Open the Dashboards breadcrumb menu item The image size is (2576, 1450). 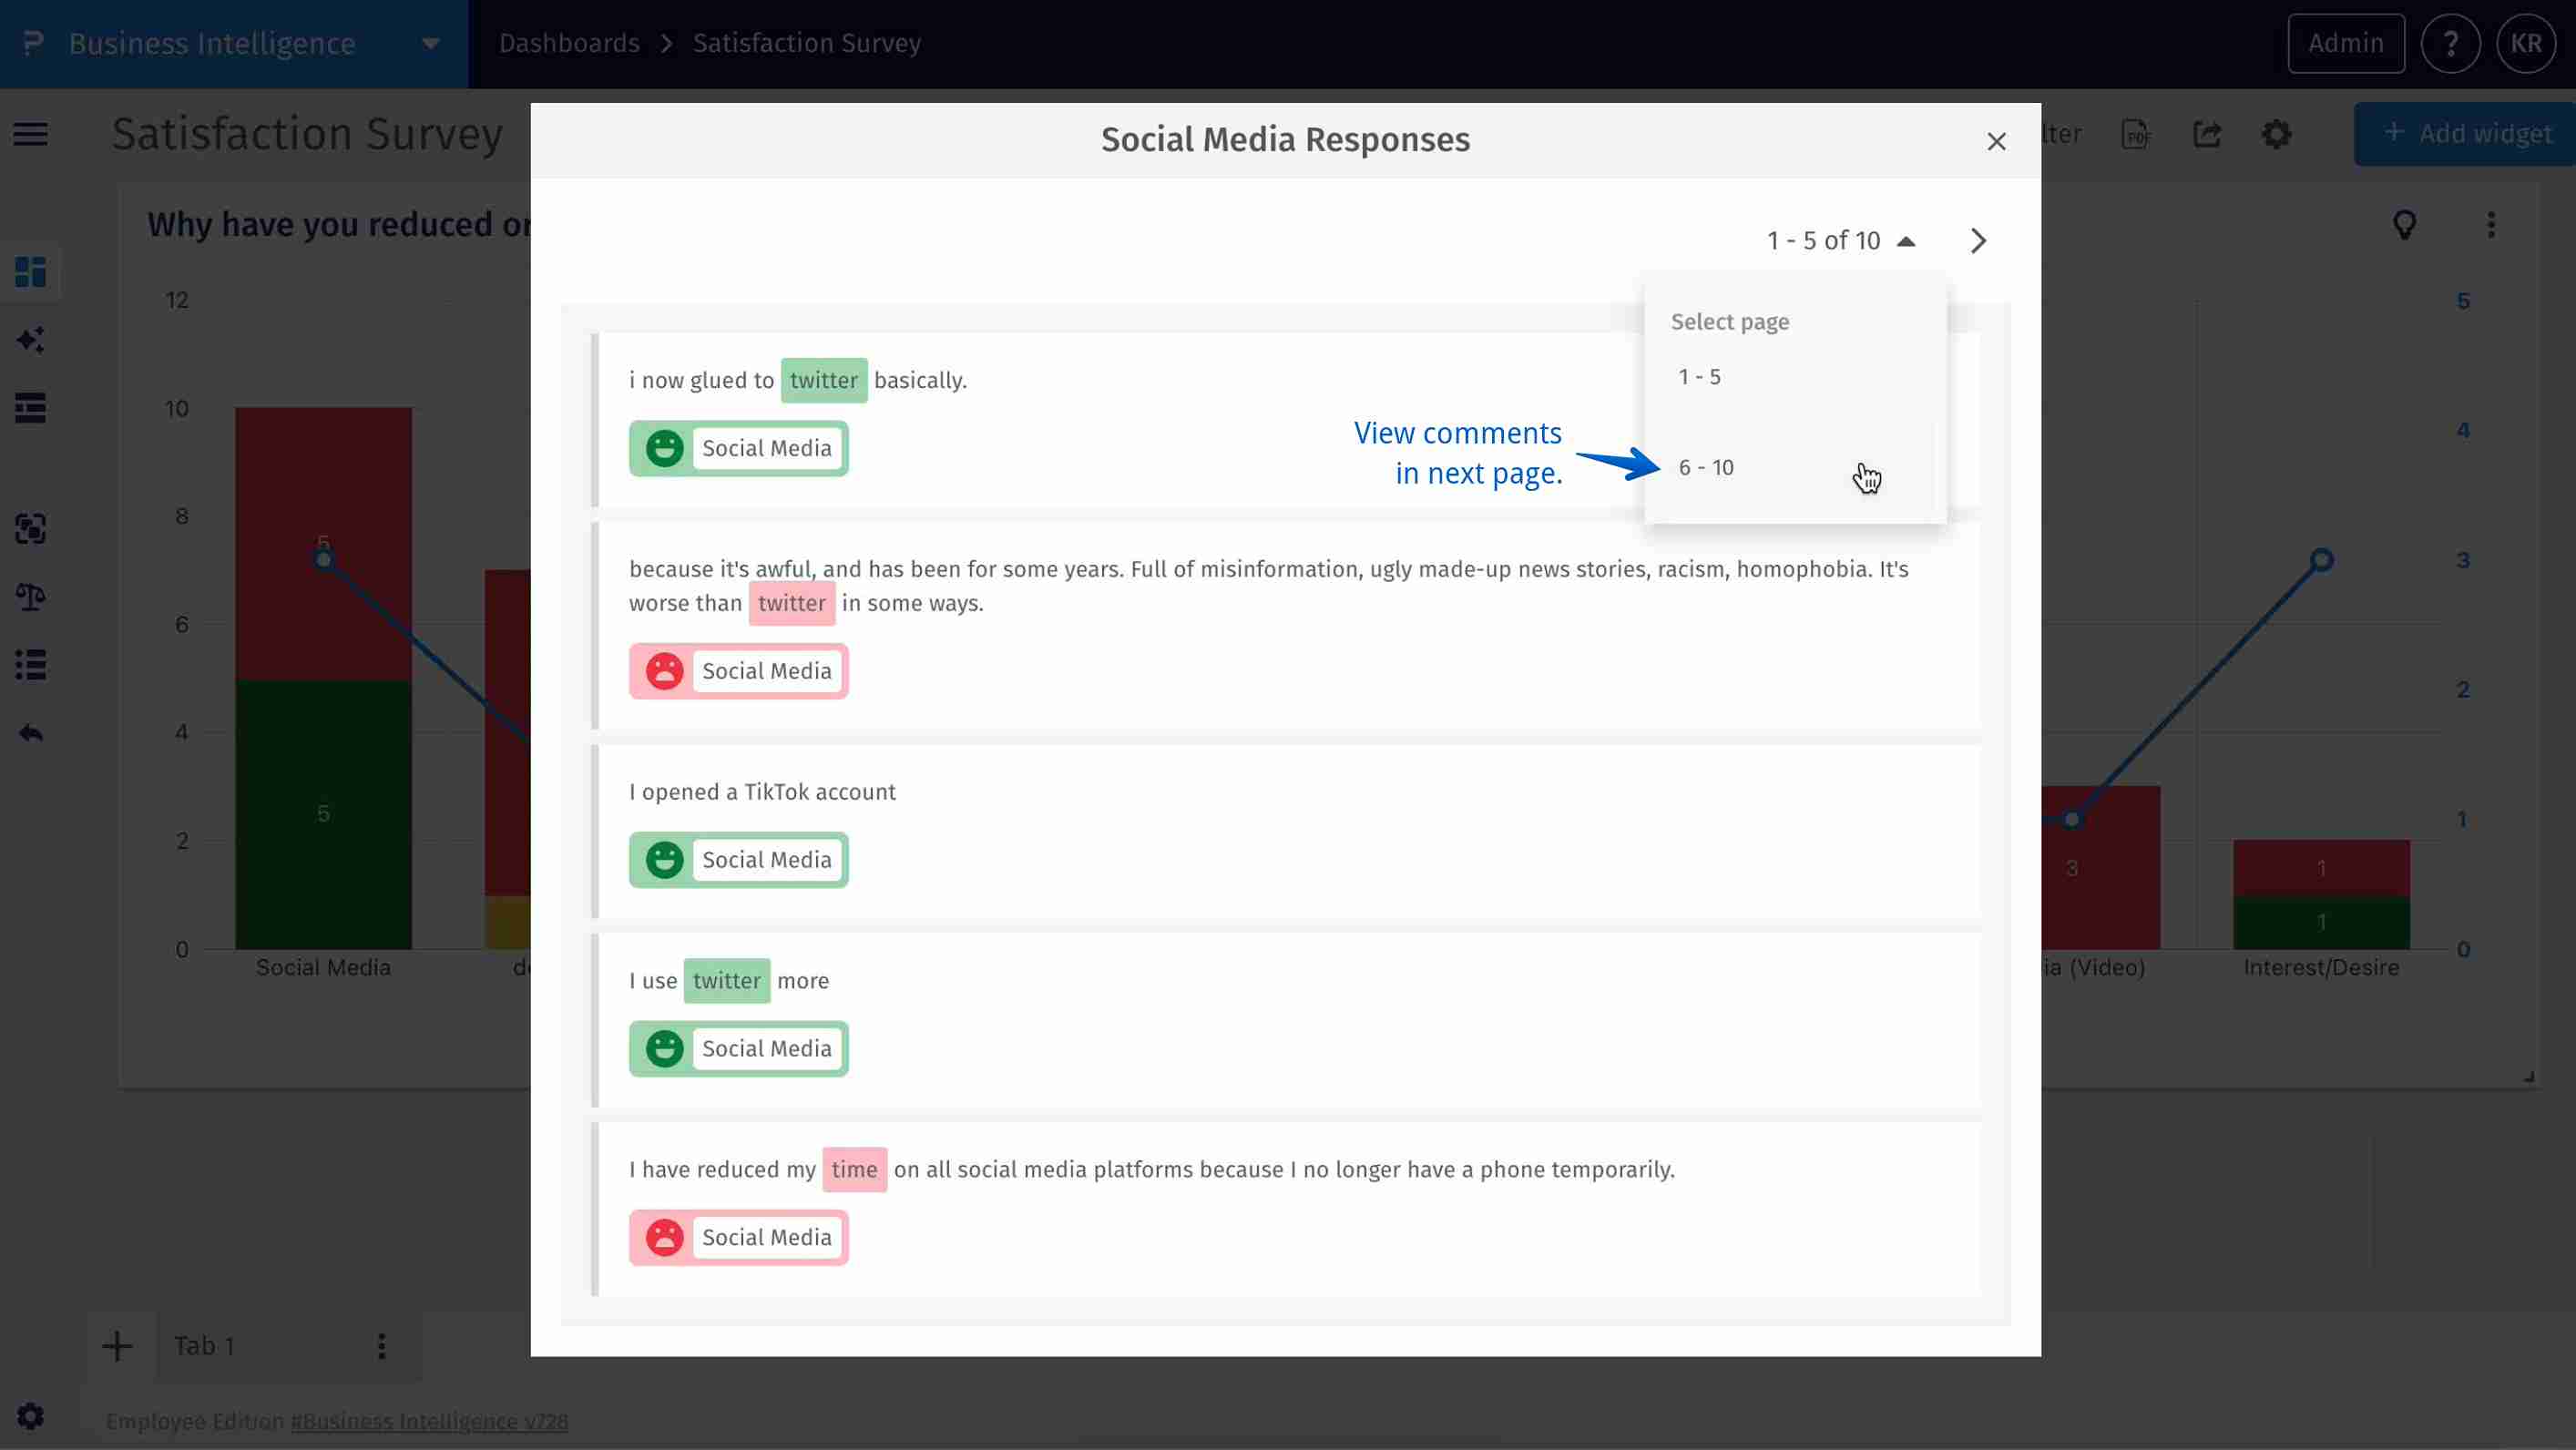(x=568, y=43)
